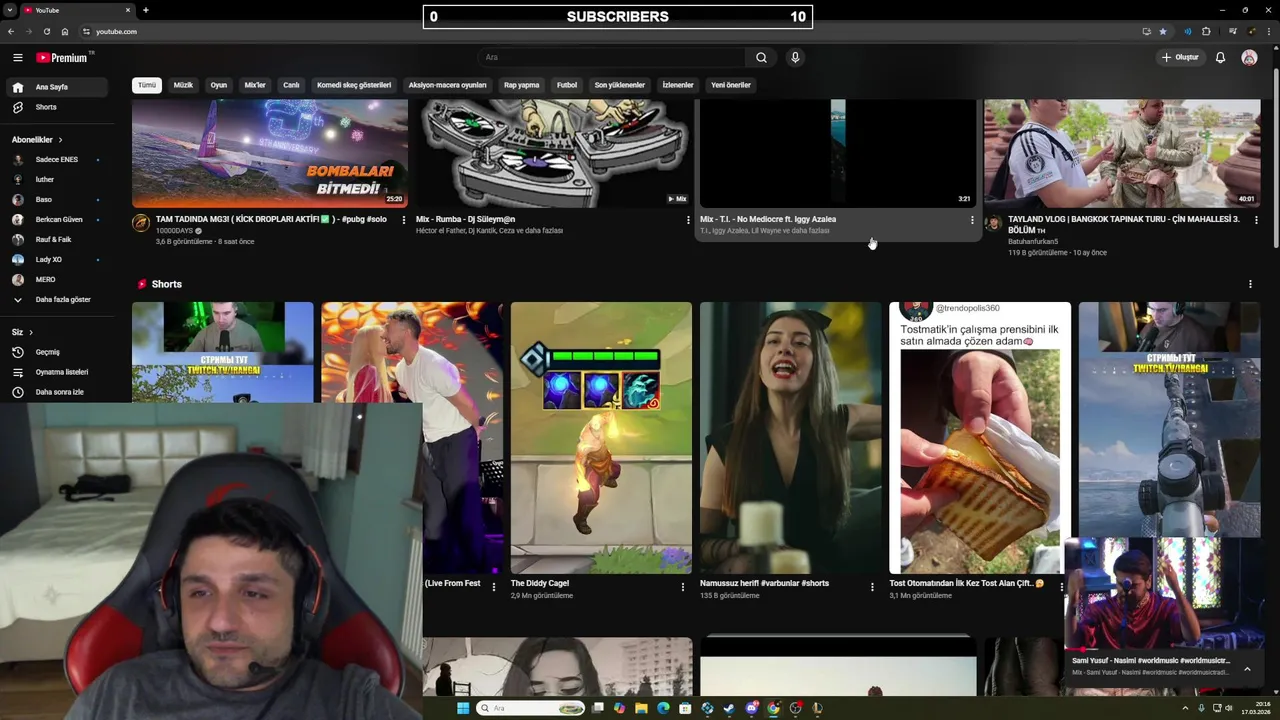The width and height of the screenshot is (1280, 720).
Task: Select the Canlı filter chip
Action: (291, 85)
